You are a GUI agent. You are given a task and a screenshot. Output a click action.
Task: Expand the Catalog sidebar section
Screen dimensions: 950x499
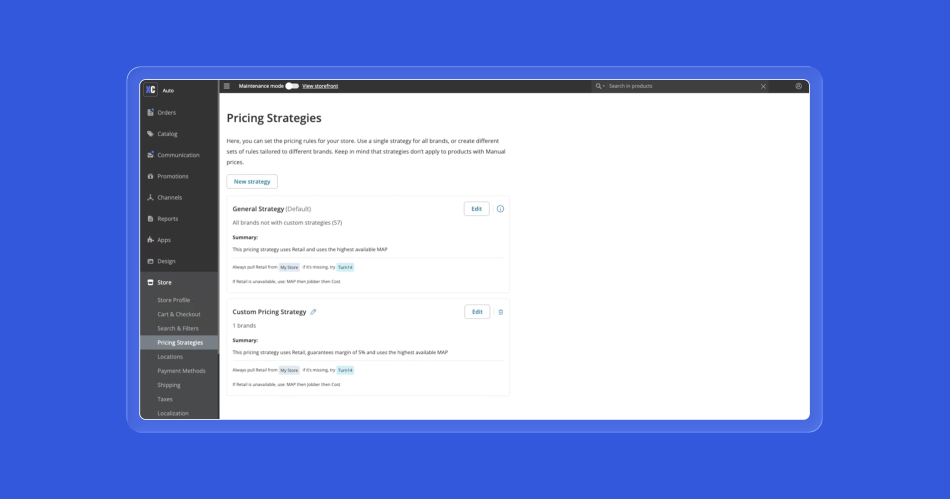click(167, 134)
